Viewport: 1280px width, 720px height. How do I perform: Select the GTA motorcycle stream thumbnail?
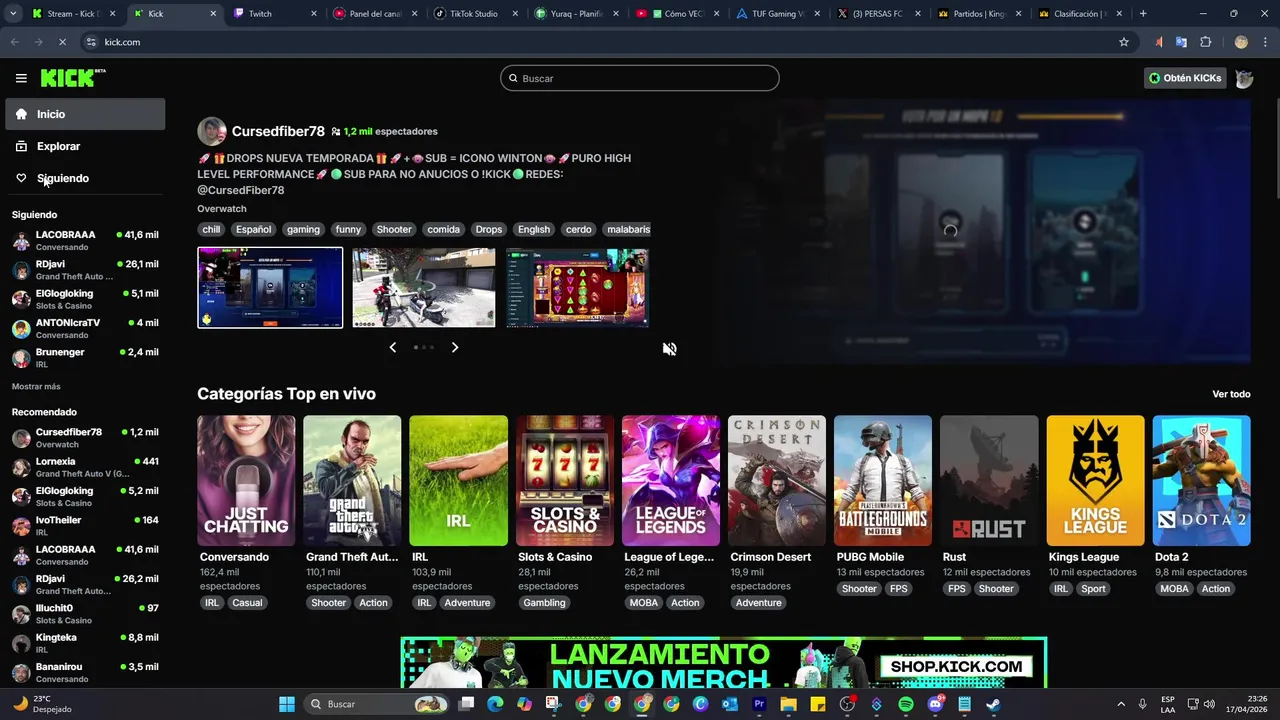pos(424,288)
